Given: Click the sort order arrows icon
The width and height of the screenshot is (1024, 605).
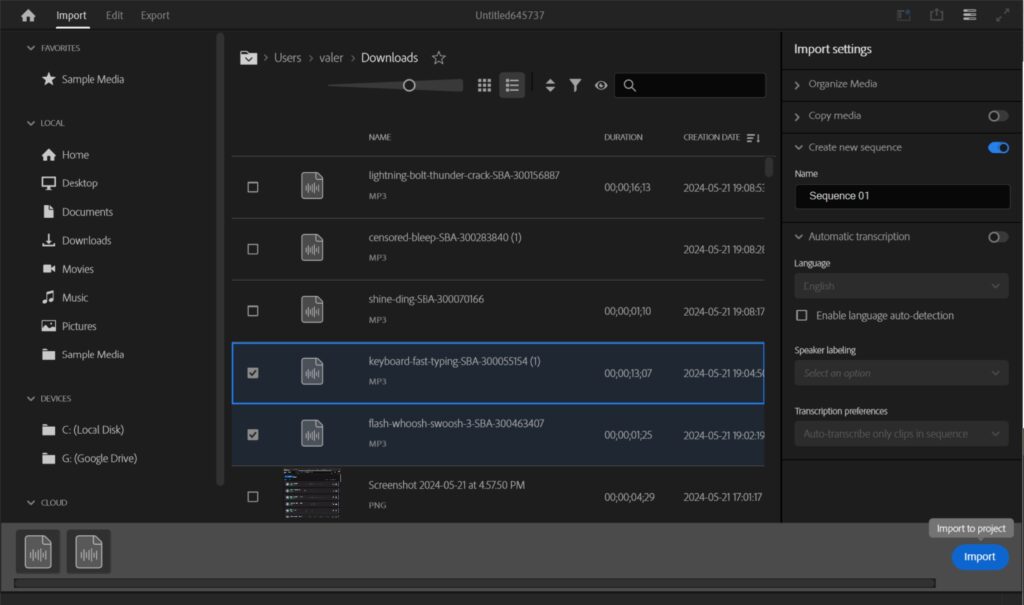Looking at the screenshot, I should 550,86.
